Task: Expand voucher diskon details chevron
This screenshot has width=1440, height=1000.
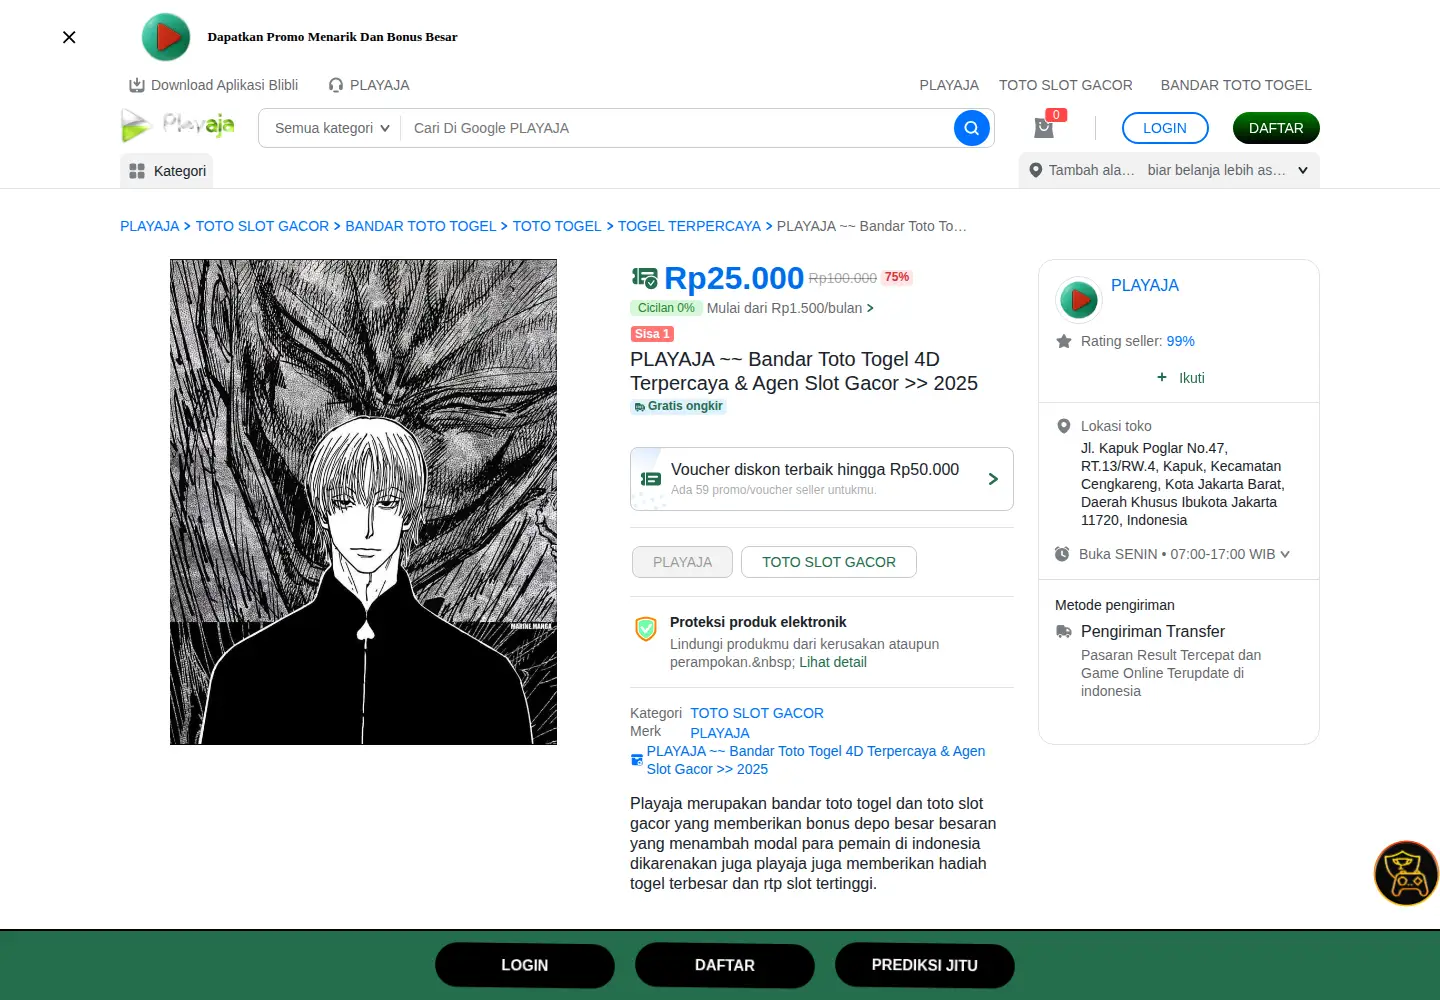Action: pos(993,479)
